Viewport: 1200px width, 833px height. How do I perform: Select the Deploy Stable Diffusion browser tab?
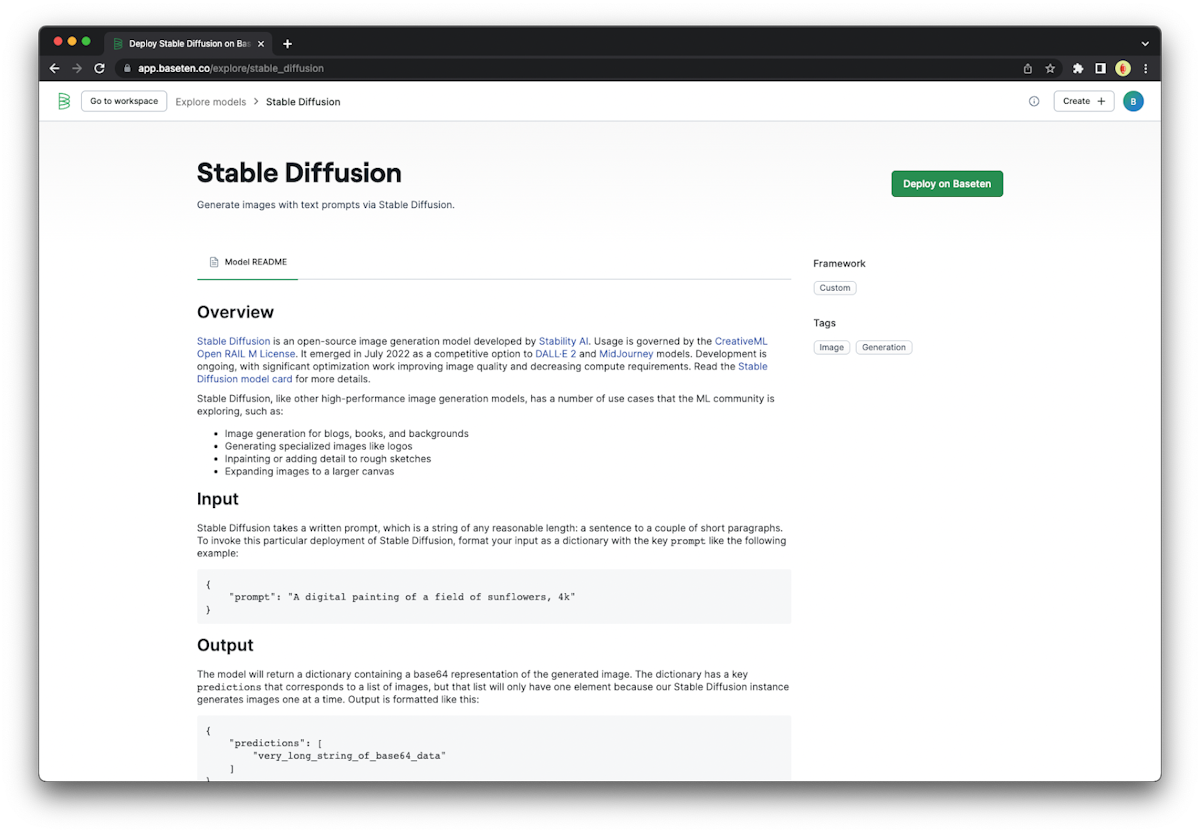(x=188, y=44)
